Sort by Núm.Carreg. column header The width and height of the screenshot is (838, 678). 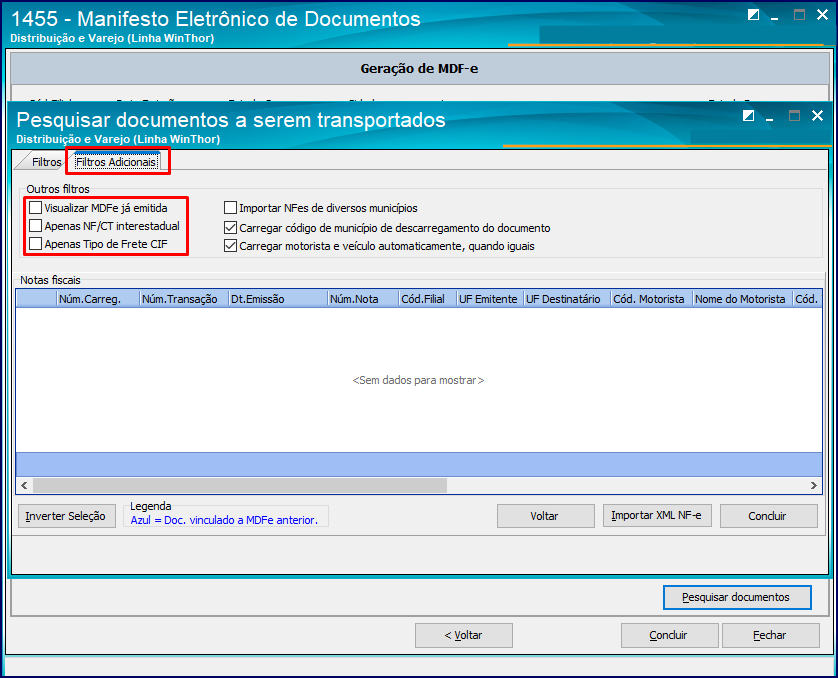click(x=98, y=299)
